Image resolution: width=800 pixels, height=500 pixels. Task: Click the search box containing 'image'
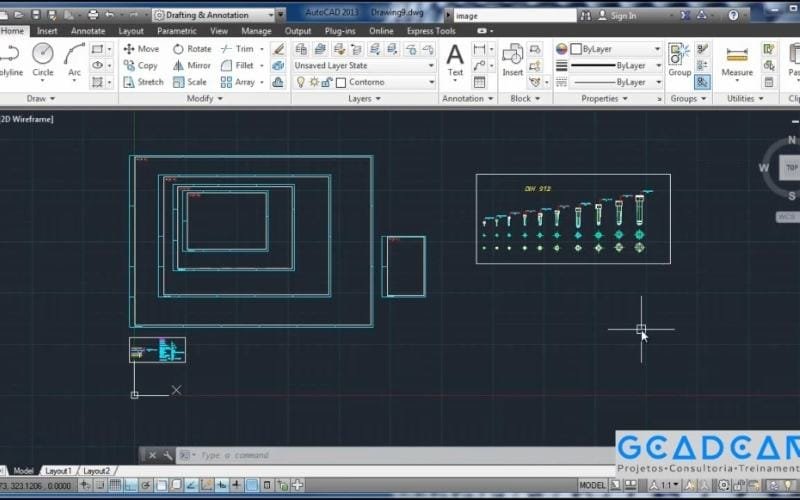514,16
